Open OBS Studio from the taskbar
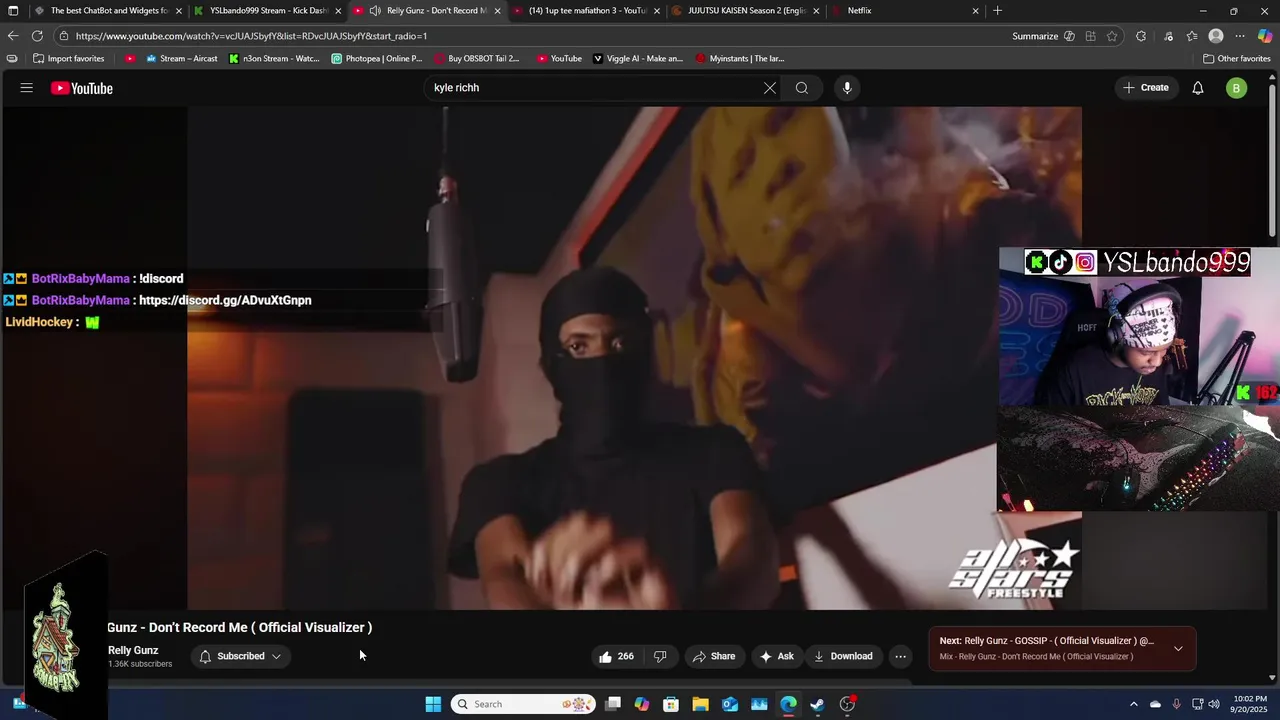The image size is (1280, 720). (x=848, y=704)
